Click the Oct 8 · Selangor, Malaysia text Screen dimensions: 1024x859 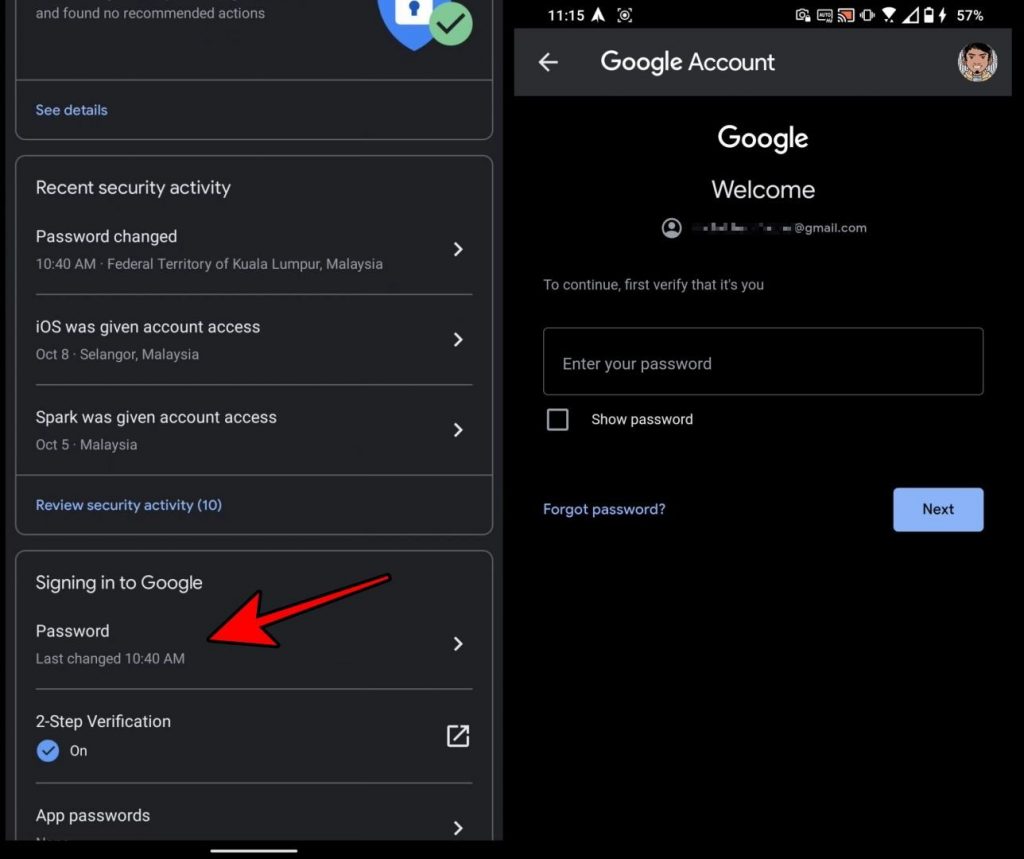[117, 354]
